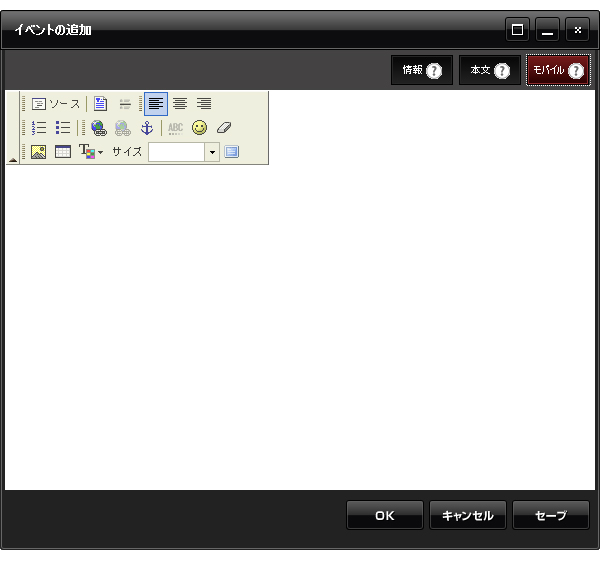Insert a numbered list
Screen dimensions: 600x570
click(x=39, y=128)
